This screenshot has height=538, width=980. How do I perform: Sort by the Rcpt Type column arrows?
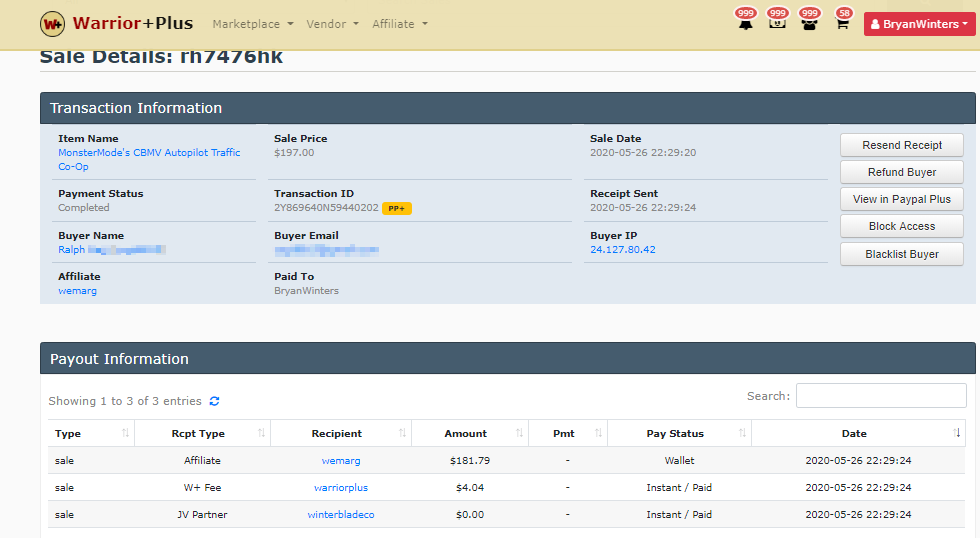[261, 433]
